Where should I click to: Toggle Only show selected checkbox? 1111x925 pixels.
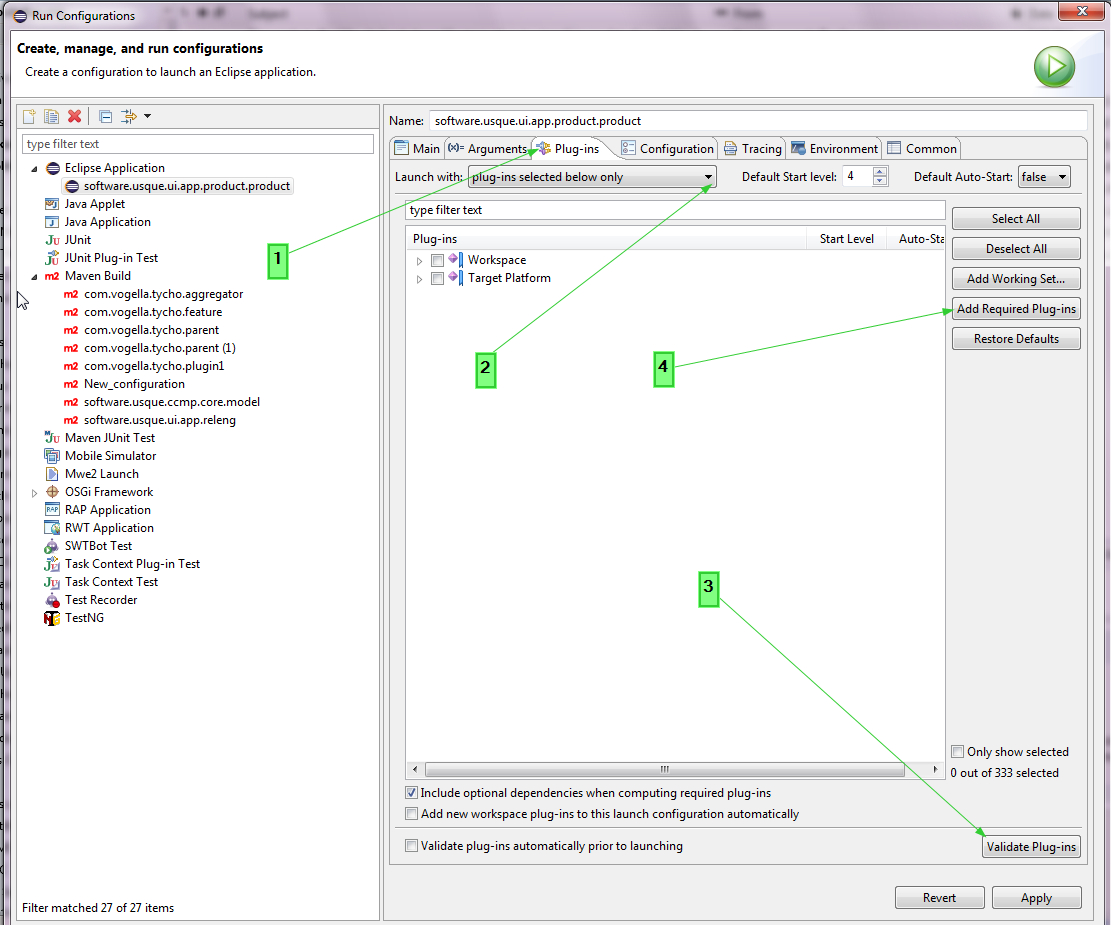958,751
